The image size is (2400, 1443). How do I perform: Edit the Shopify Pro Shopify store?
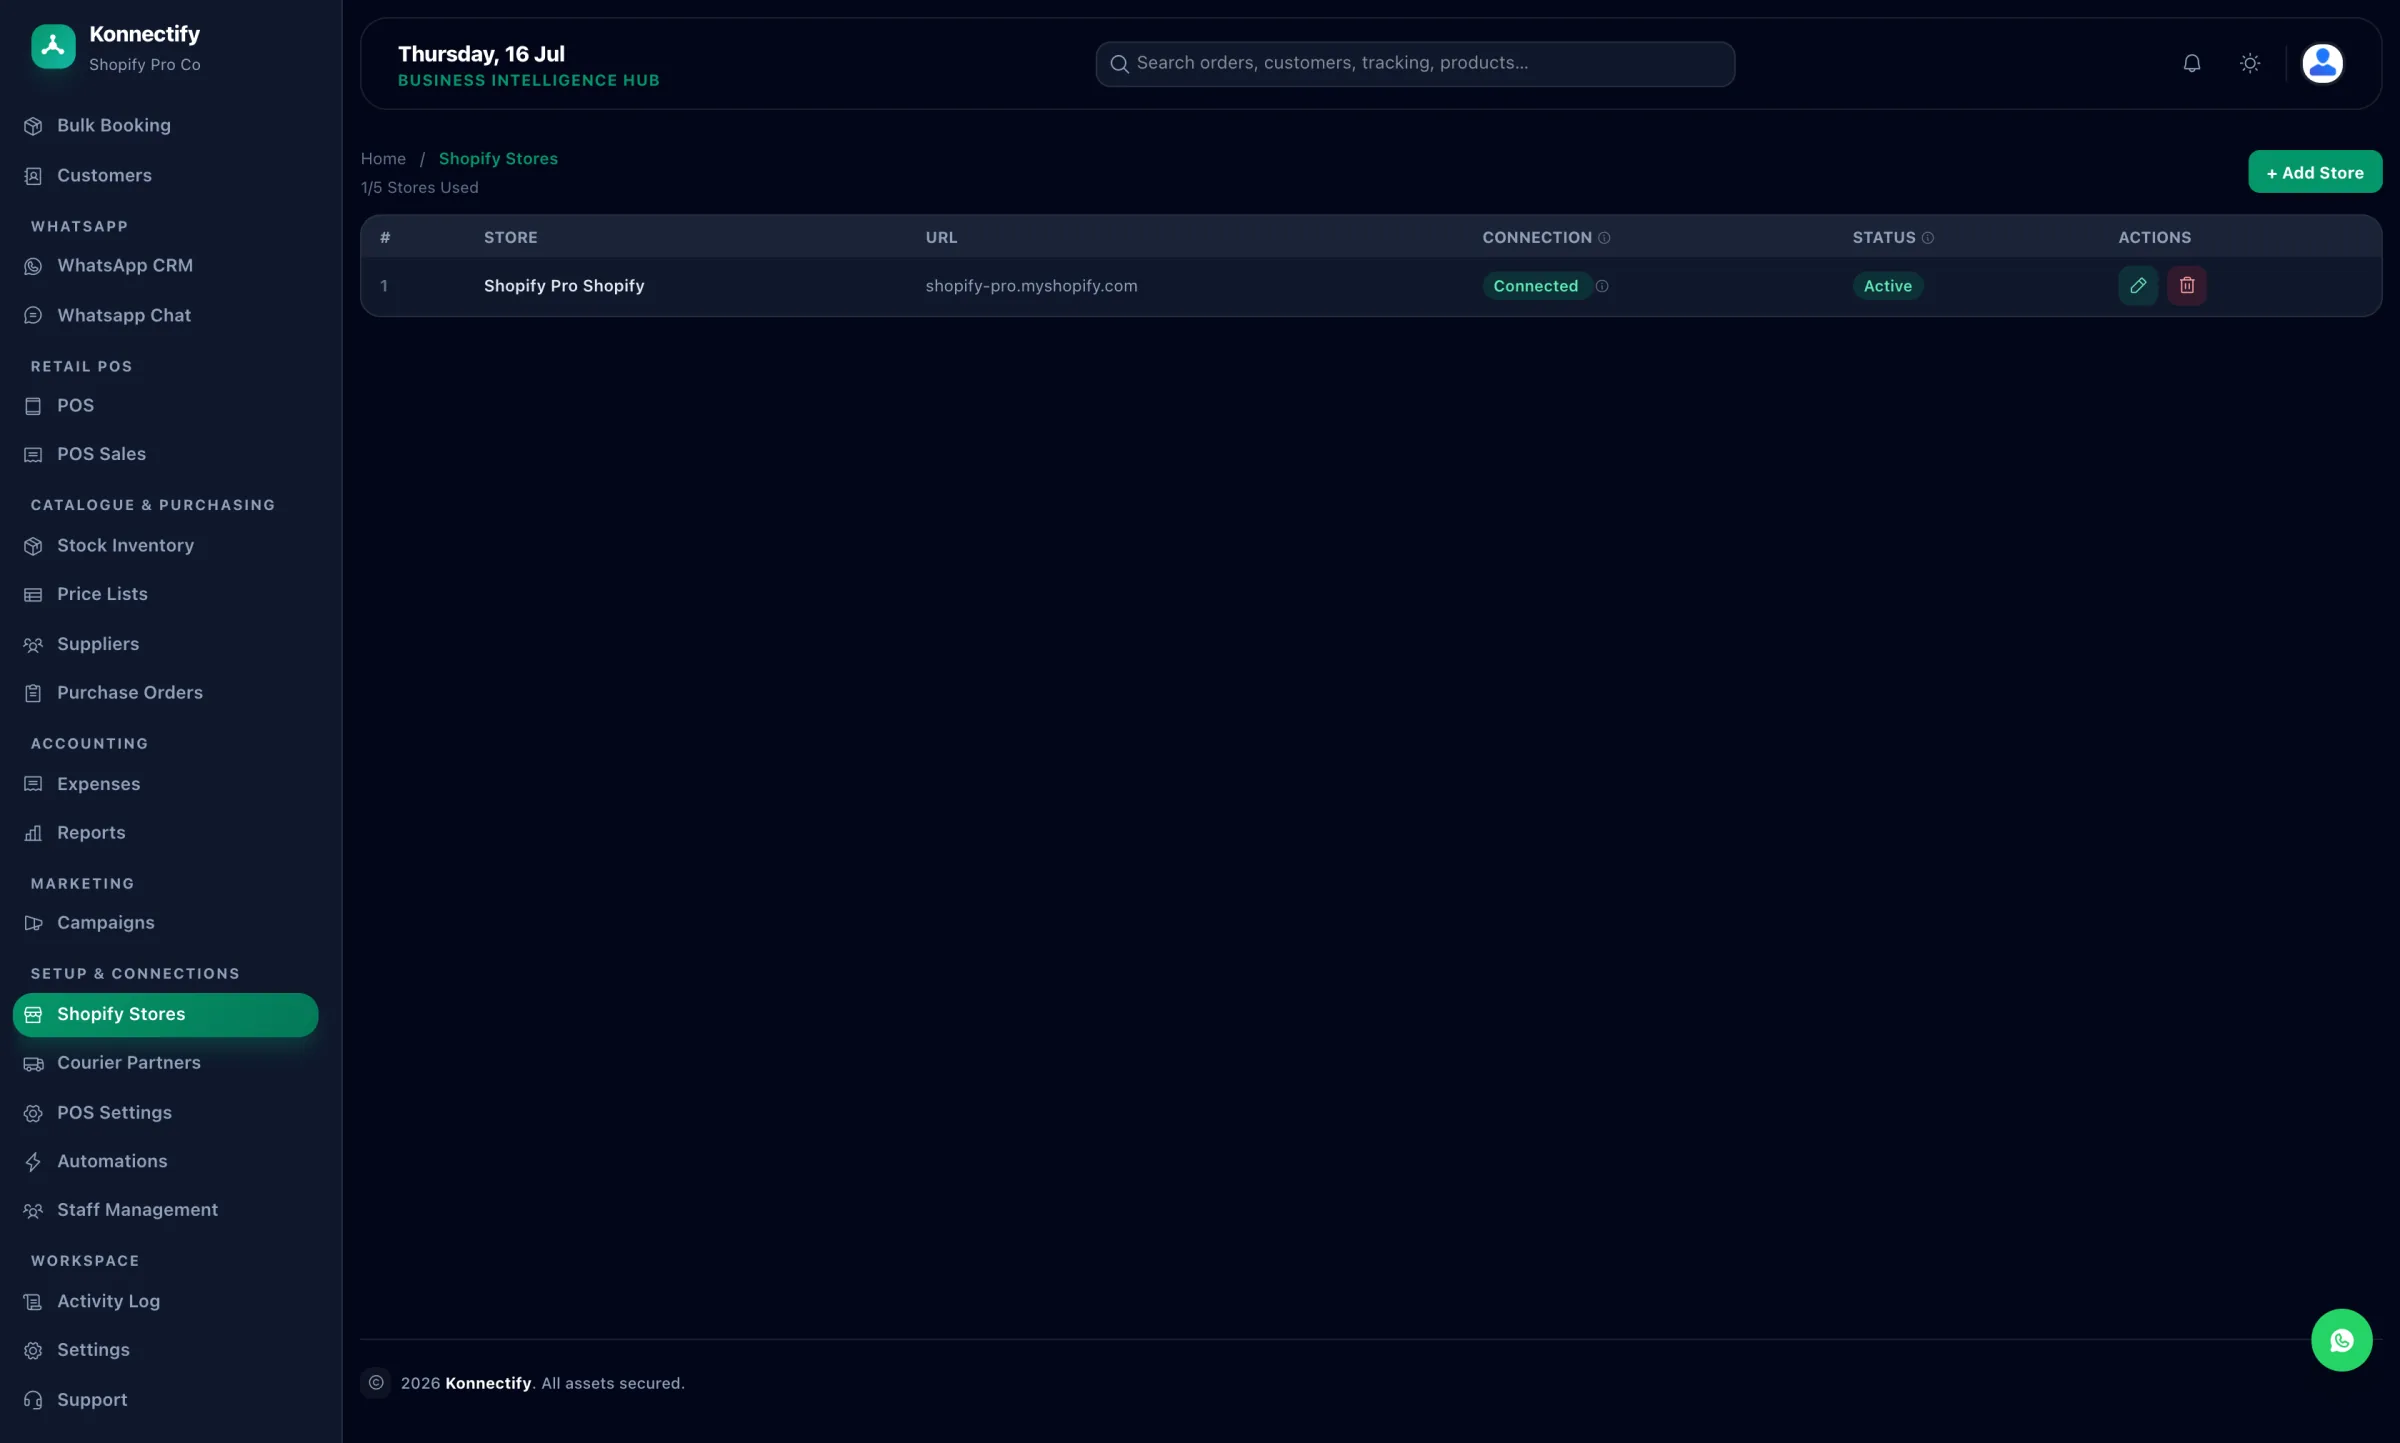[x=2137, y=285]
